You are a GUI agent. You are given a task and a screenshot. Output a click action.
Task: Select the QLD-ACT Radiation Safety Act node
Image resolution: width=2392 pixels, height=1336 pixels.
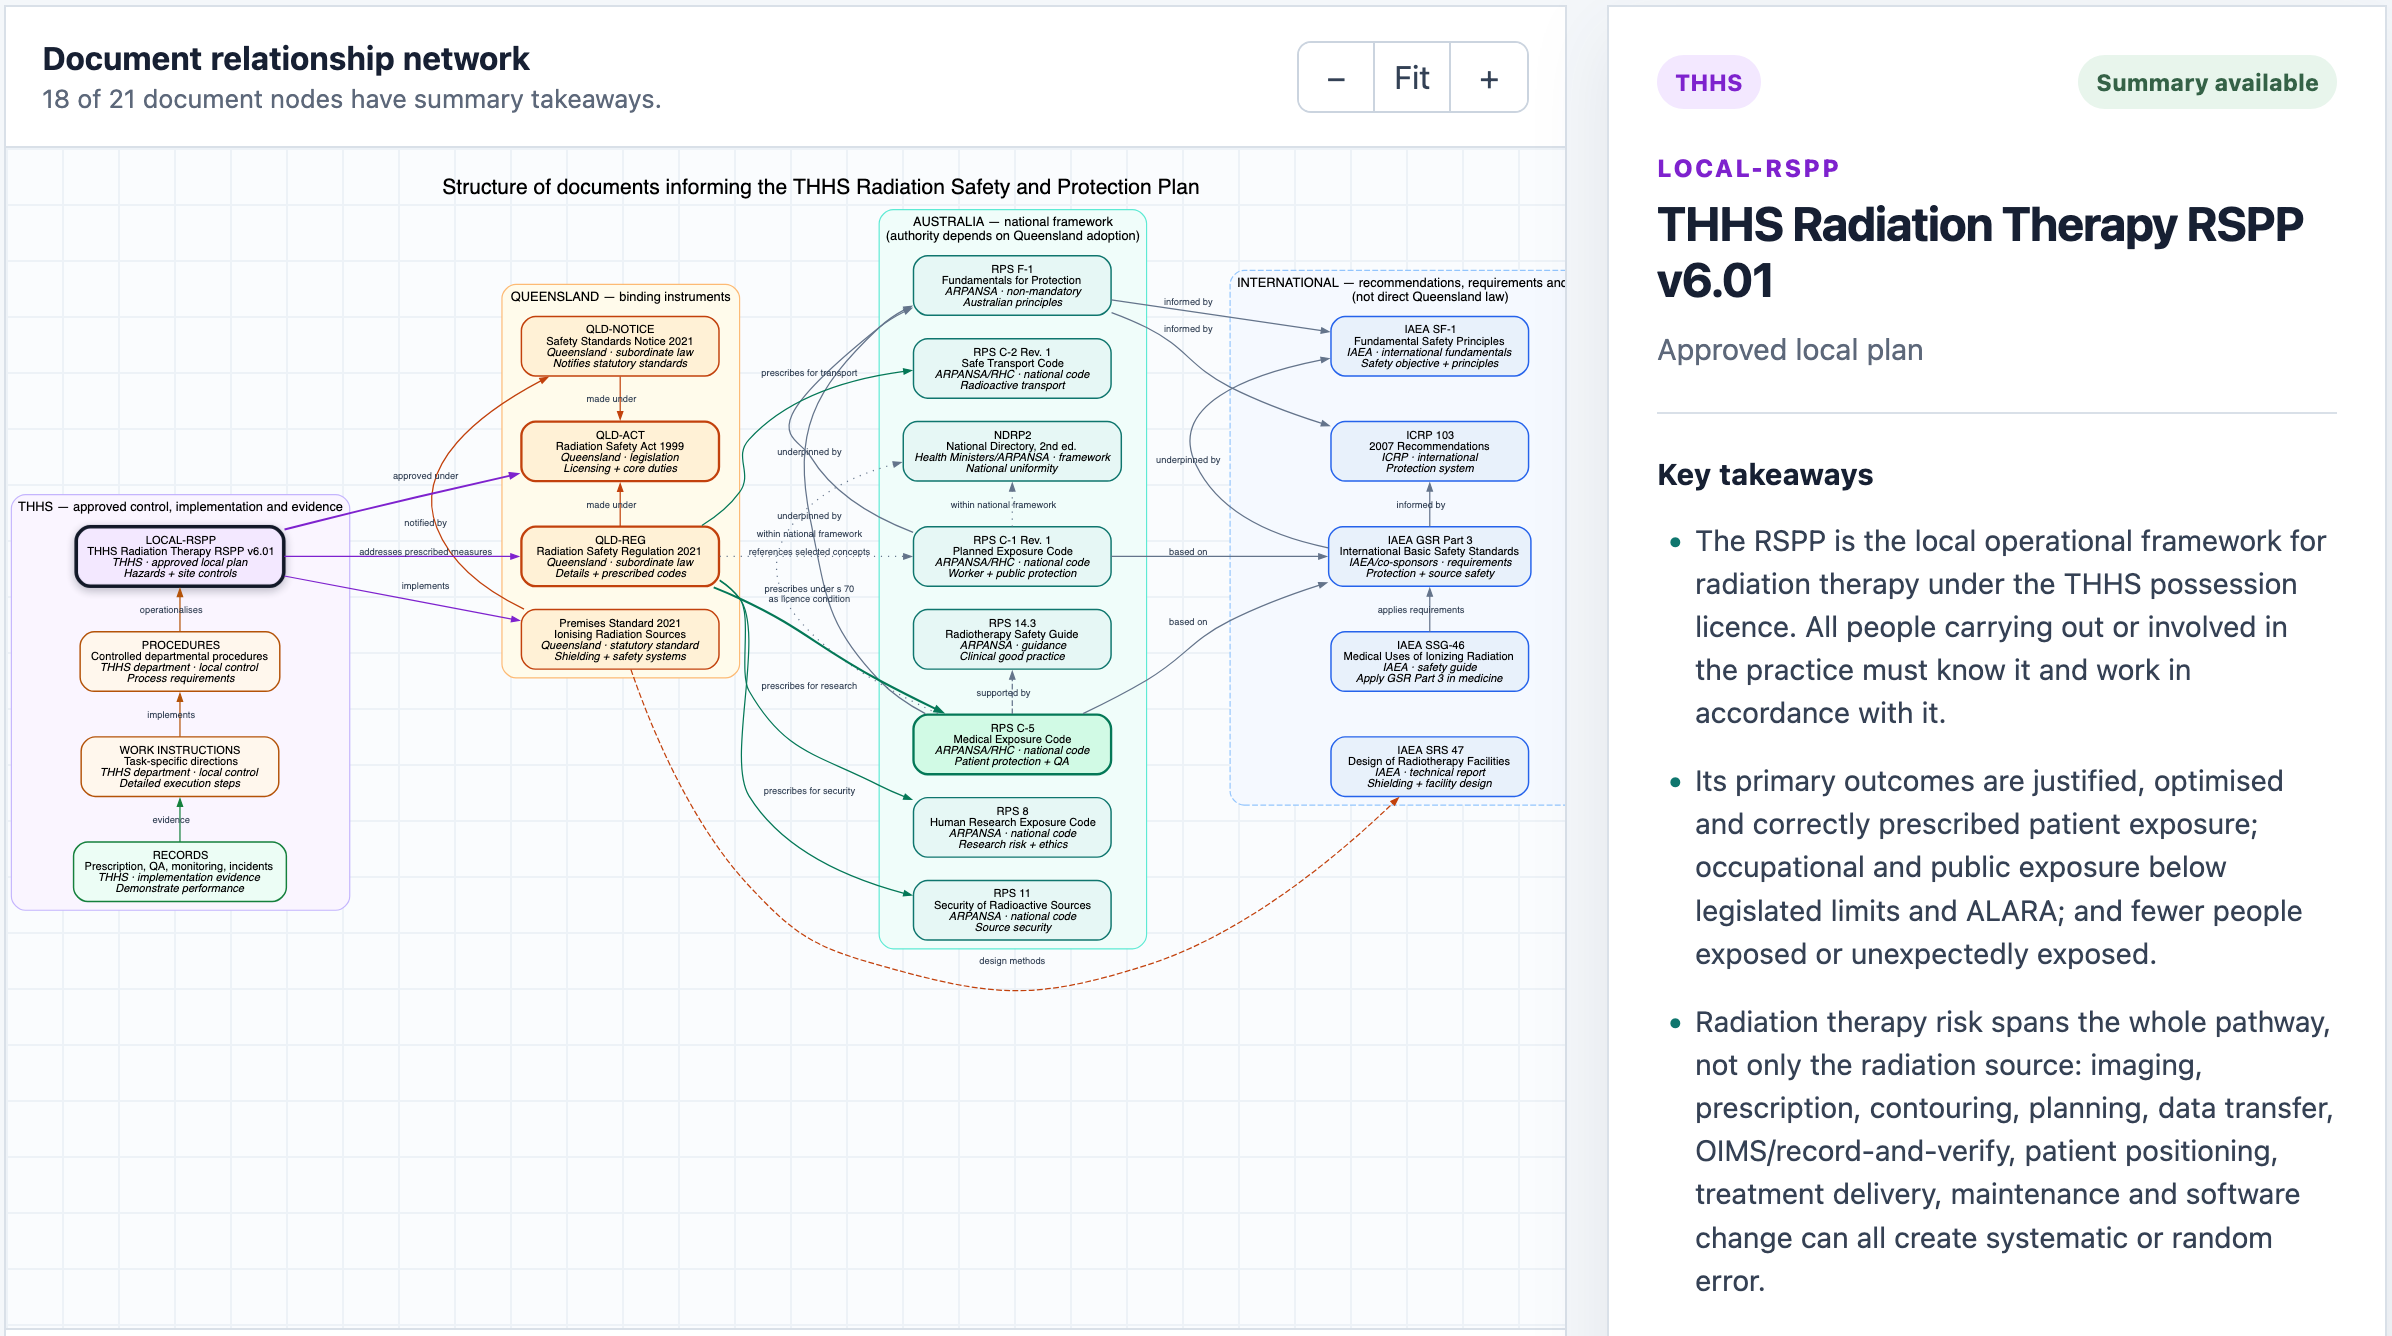620,451
